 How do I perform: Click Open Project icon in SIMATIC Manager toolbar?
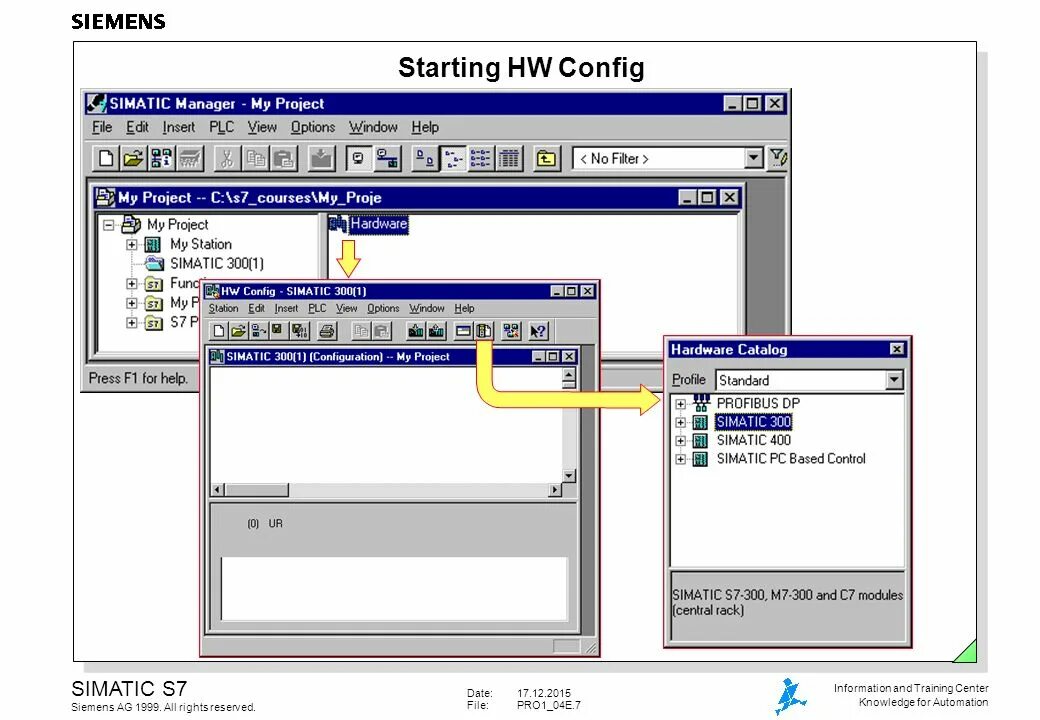(133, 158)
